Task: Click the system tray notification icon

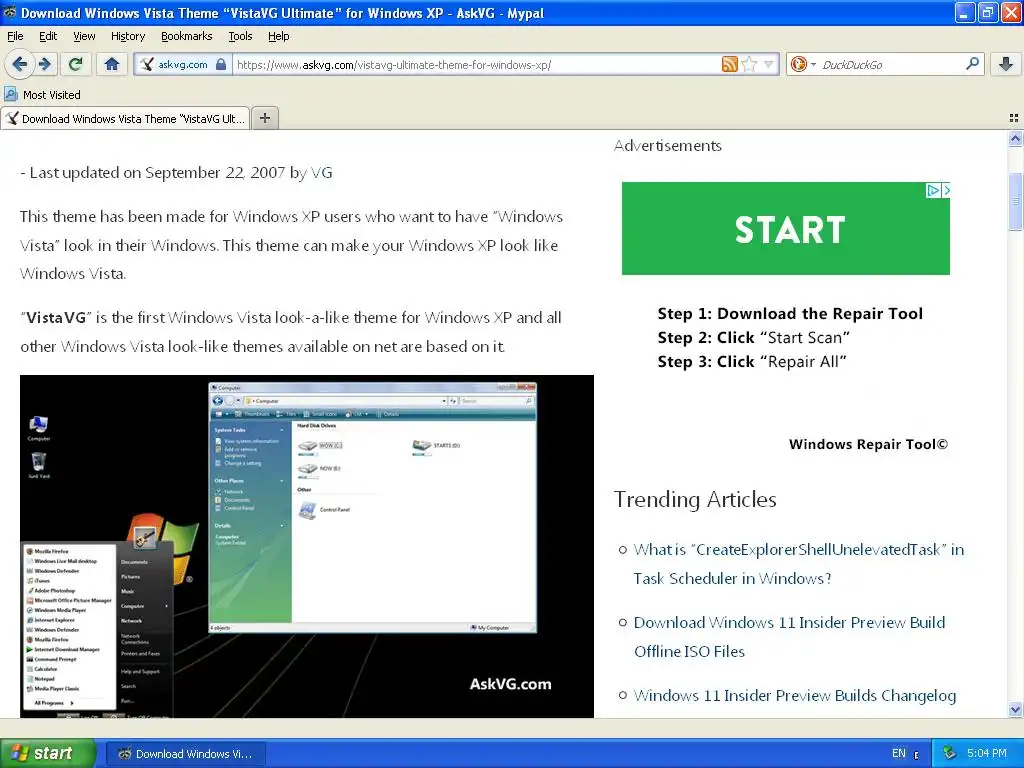Action: pyautogui.click(x=950, y=753)
